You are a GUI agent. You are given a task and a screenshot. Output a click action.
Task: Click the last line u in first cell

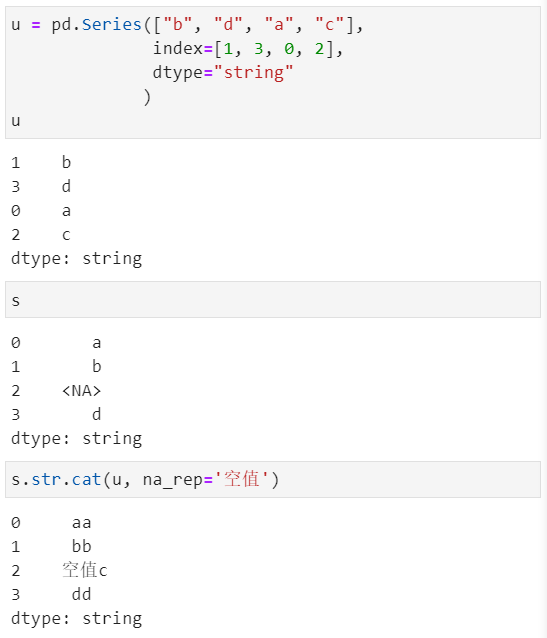click(16, 121)
